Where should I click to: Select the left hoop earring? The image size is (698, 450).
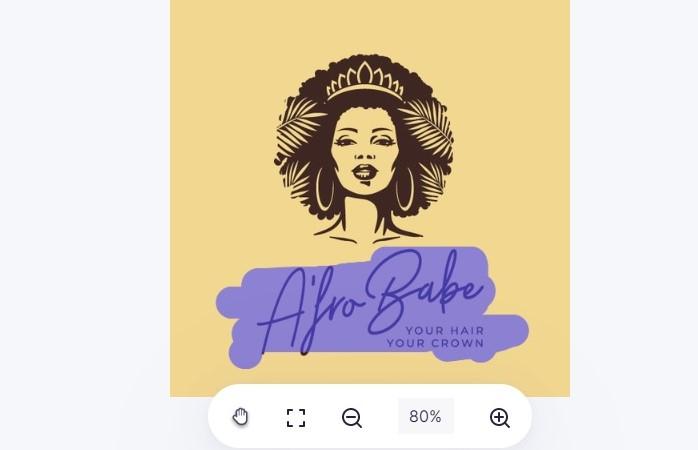325,187
